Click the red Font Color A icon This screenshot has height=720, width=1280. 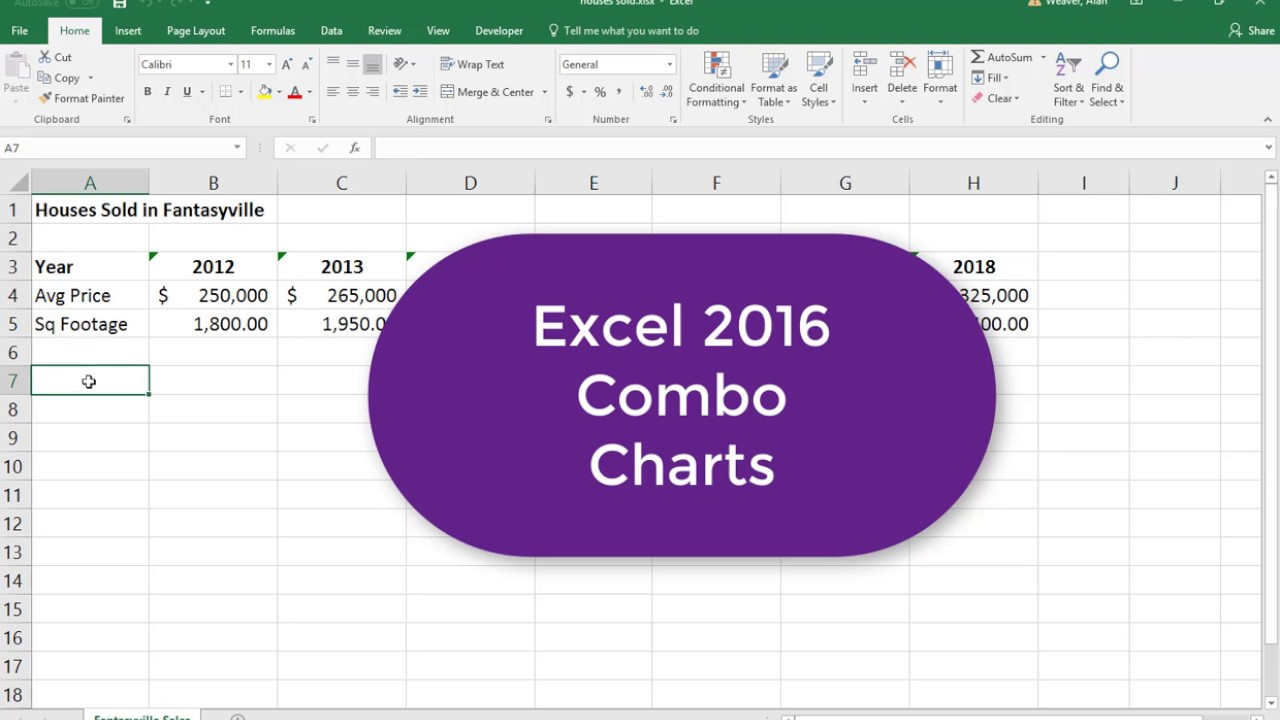click(295, 92)
